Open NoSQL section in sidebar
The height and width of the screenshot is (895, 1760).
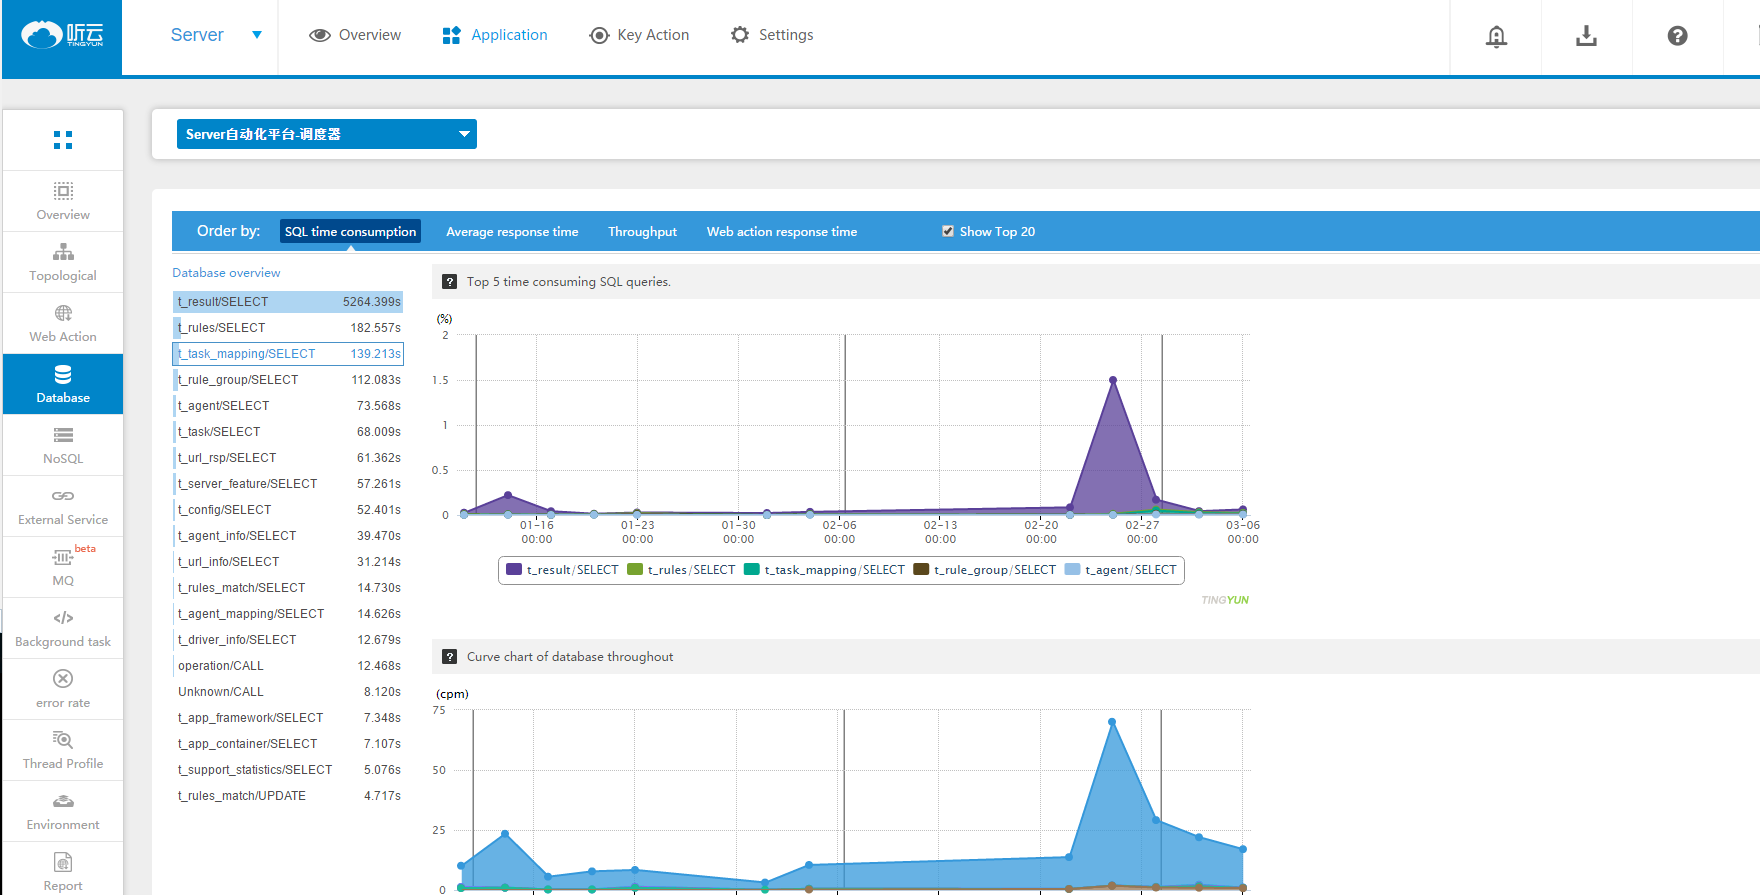tap(63, 445)
